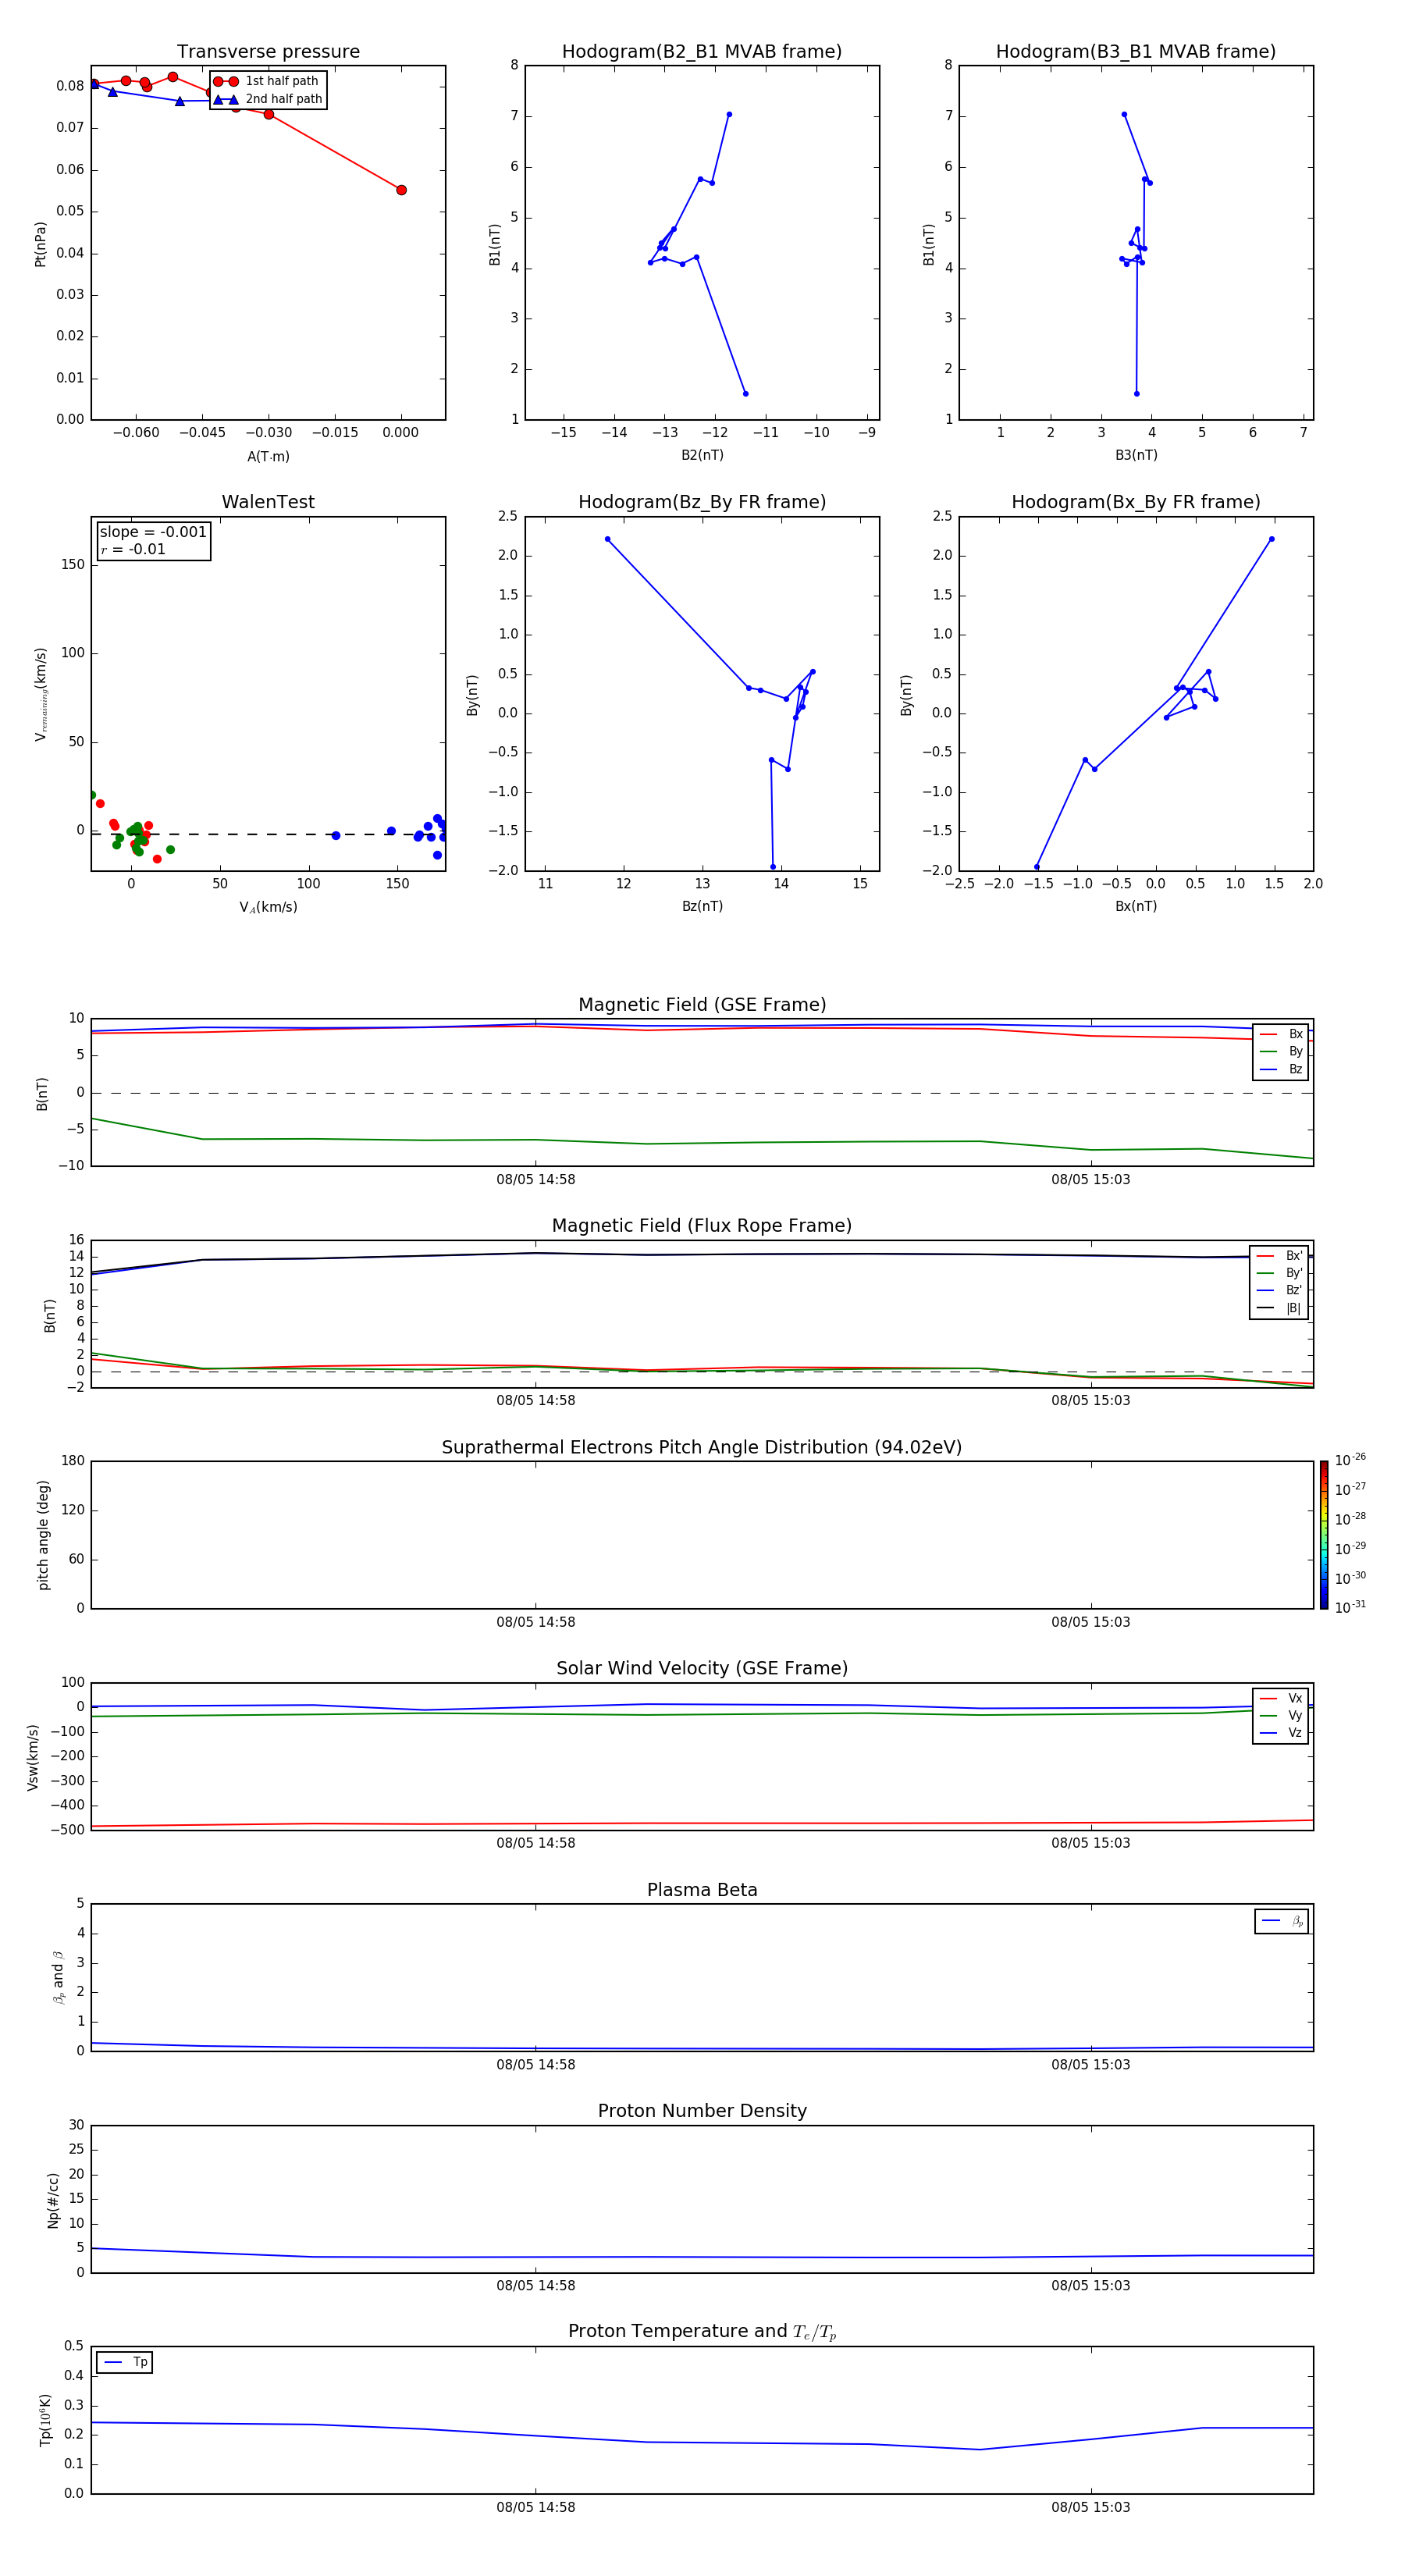Click the empty pitch angle distribution plot area
The width and height of the screenshot is (1405, 2576).
point(702,1535)
